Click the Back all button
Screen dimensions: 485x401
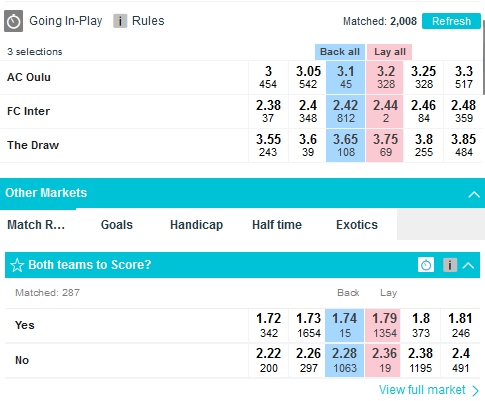coord(340,52)
